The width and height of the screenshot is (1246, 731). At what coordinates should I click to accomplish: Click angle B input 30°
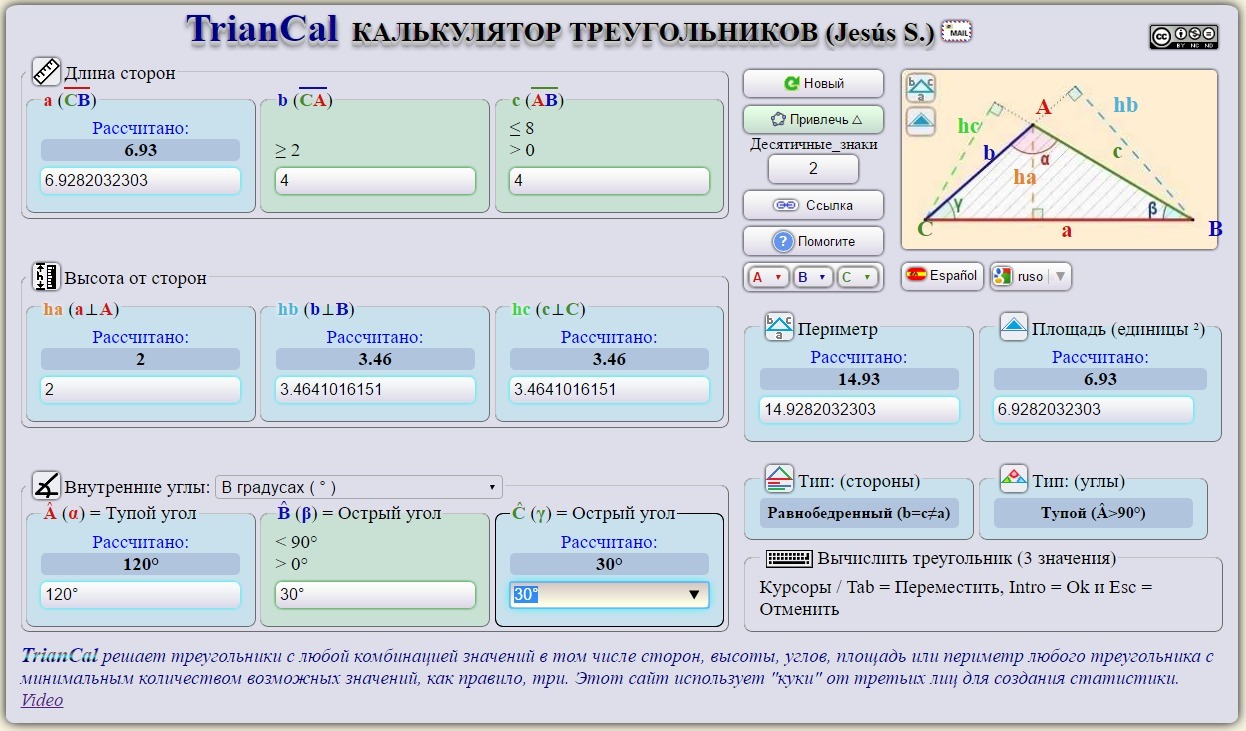tap(375, 595)
